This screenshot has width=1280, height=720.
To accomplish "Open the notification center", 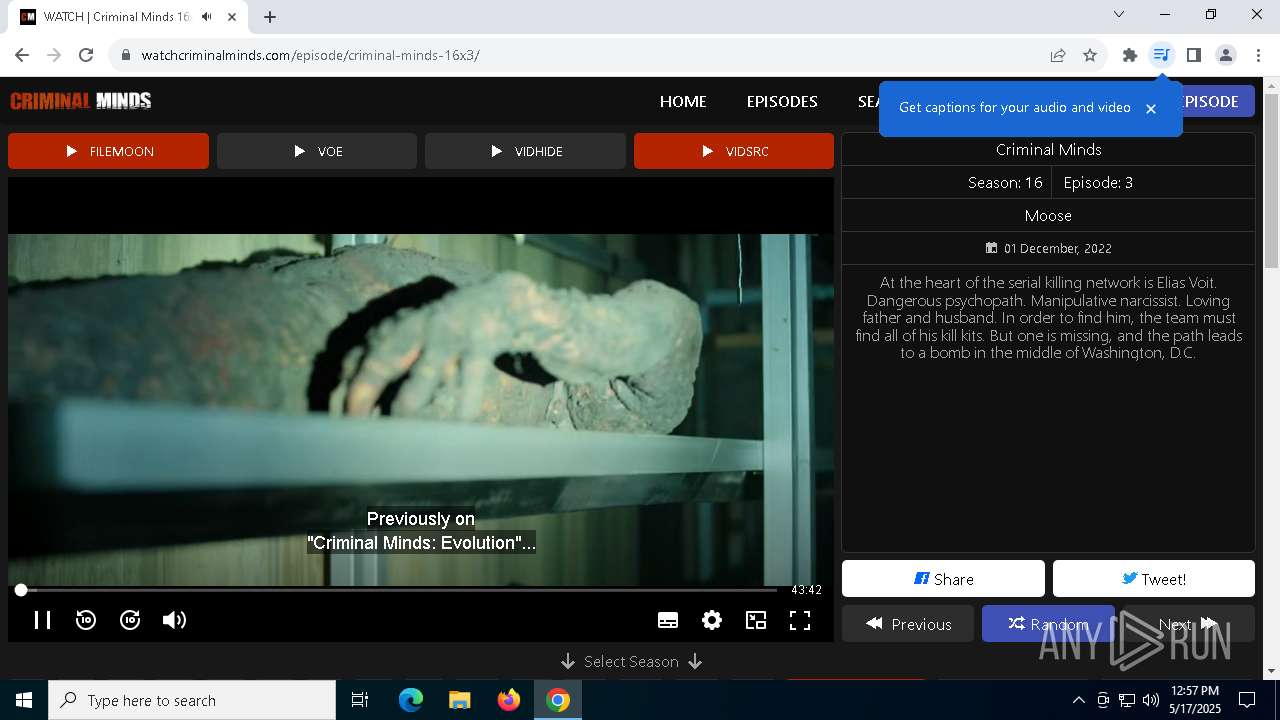I will pyautogui.click(x=1247, y=700).
